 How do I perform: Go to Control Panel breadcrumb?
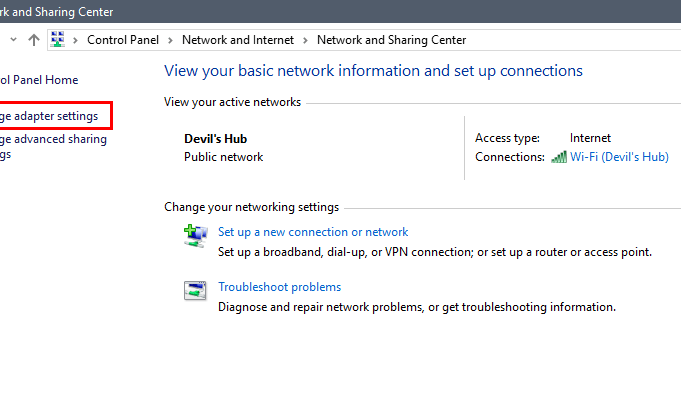(123, 40)
